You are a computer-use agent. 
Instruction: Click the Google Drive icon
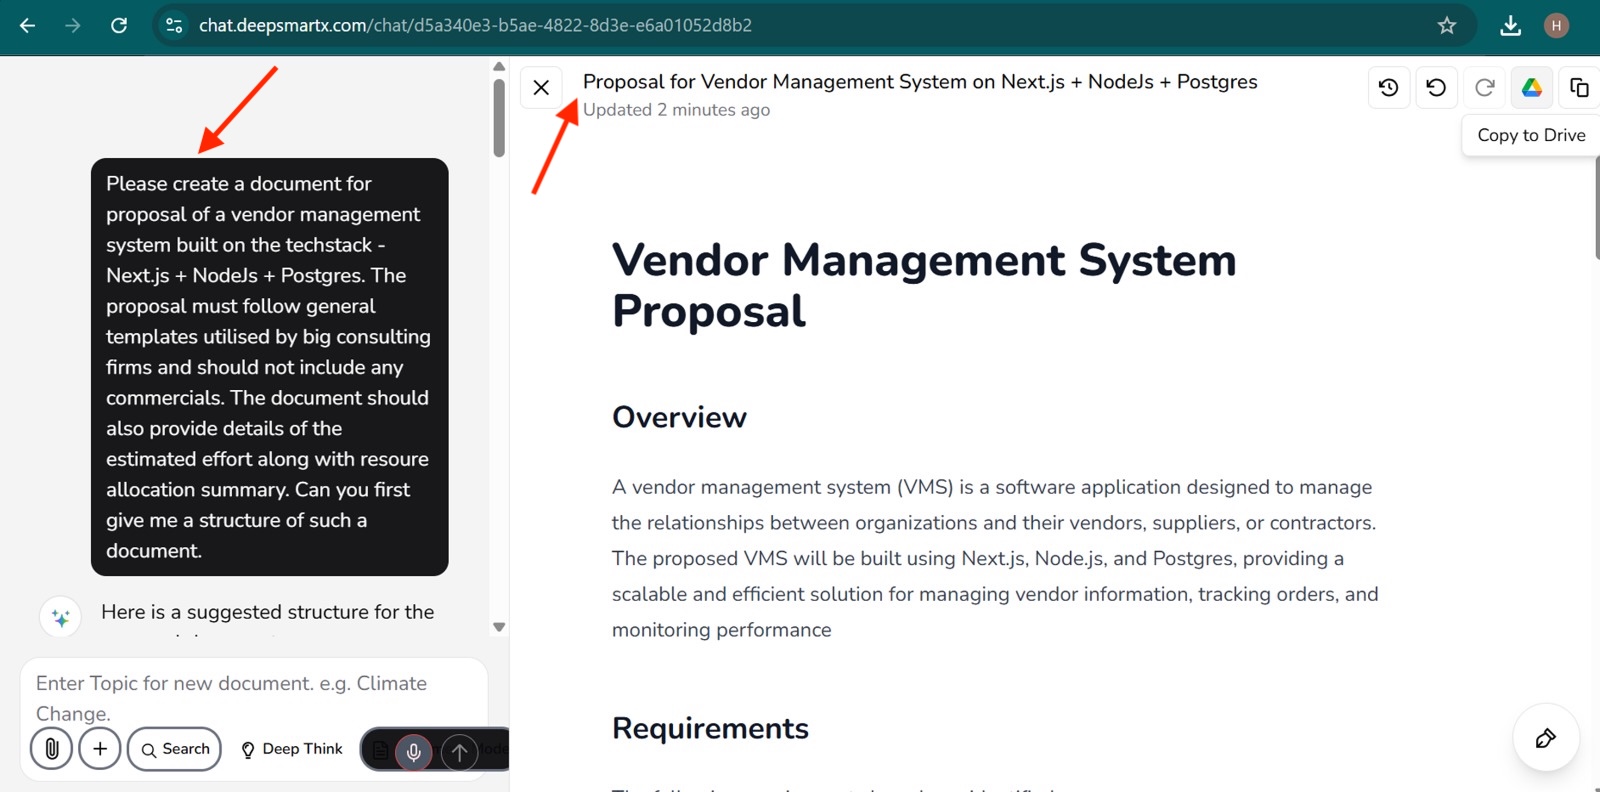(1531, 88)
